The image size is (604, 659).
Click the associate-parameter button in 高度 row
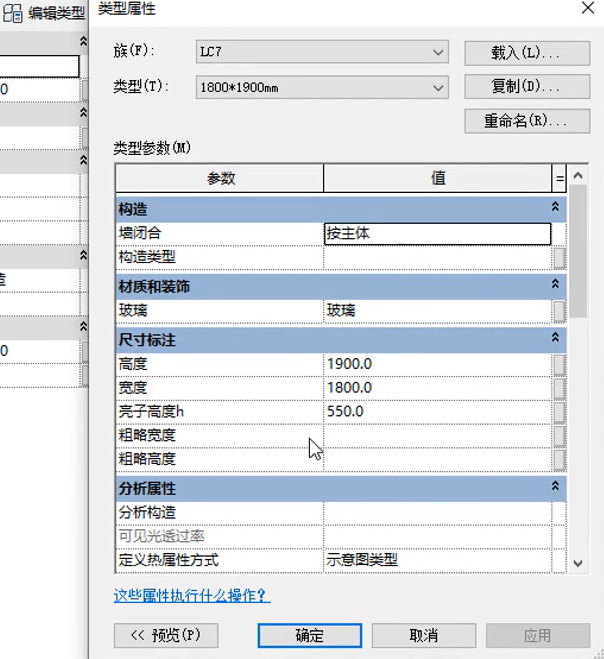click(559, 365)
